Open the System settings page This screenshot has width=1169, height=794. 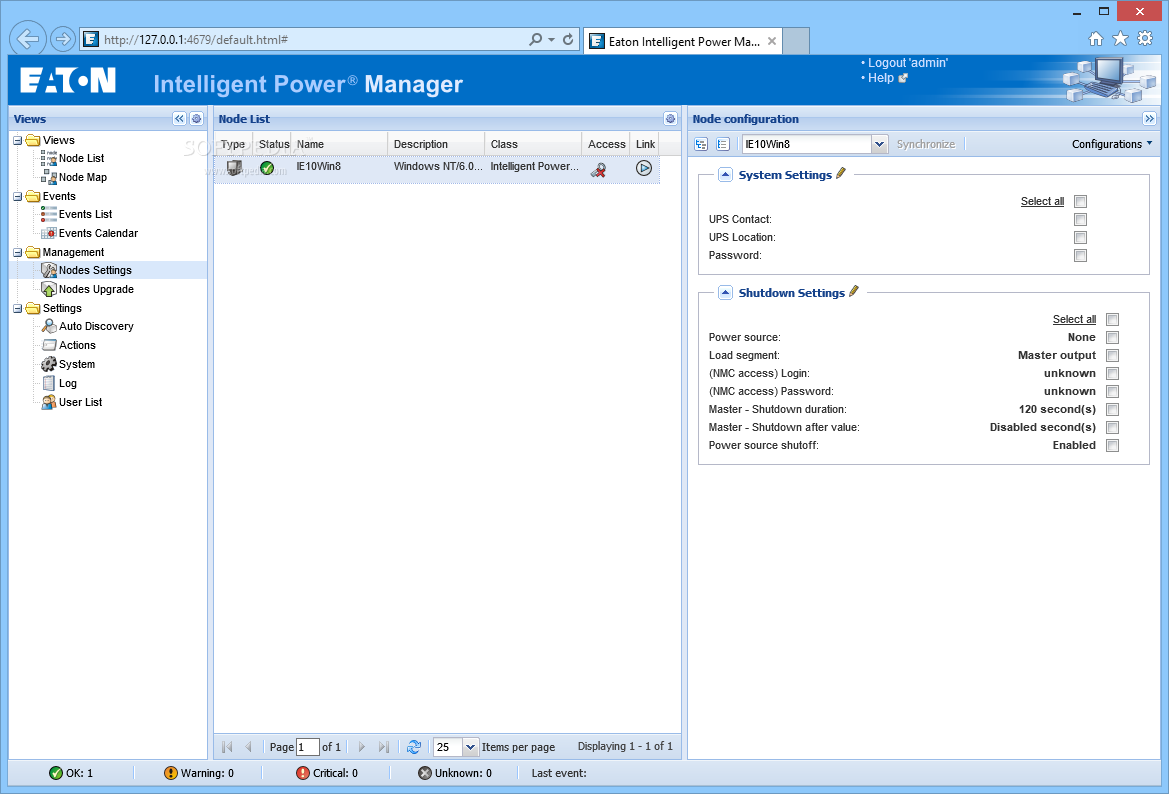click(77, 365)
